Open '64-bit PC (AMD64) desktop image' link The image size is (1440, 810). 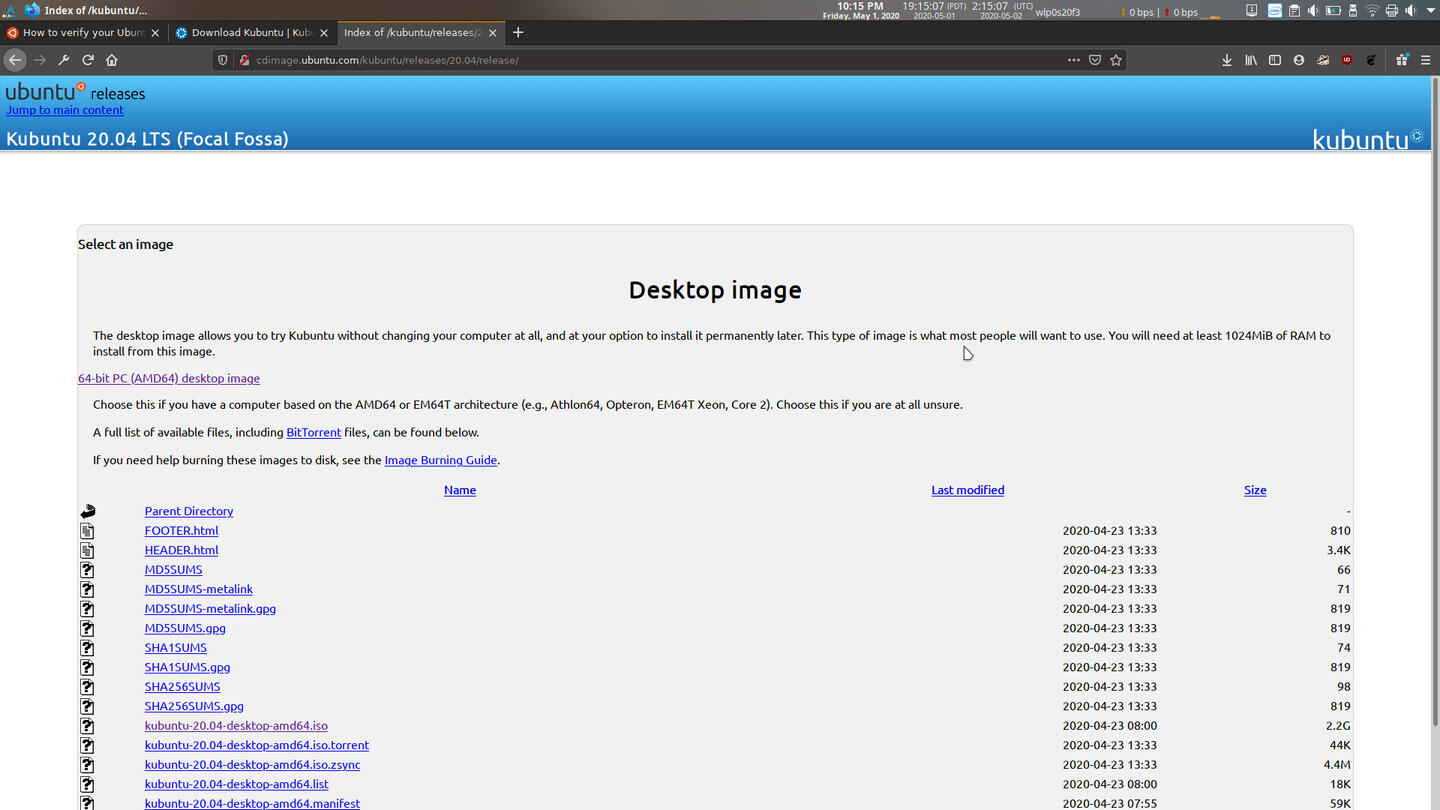(169, 378)
